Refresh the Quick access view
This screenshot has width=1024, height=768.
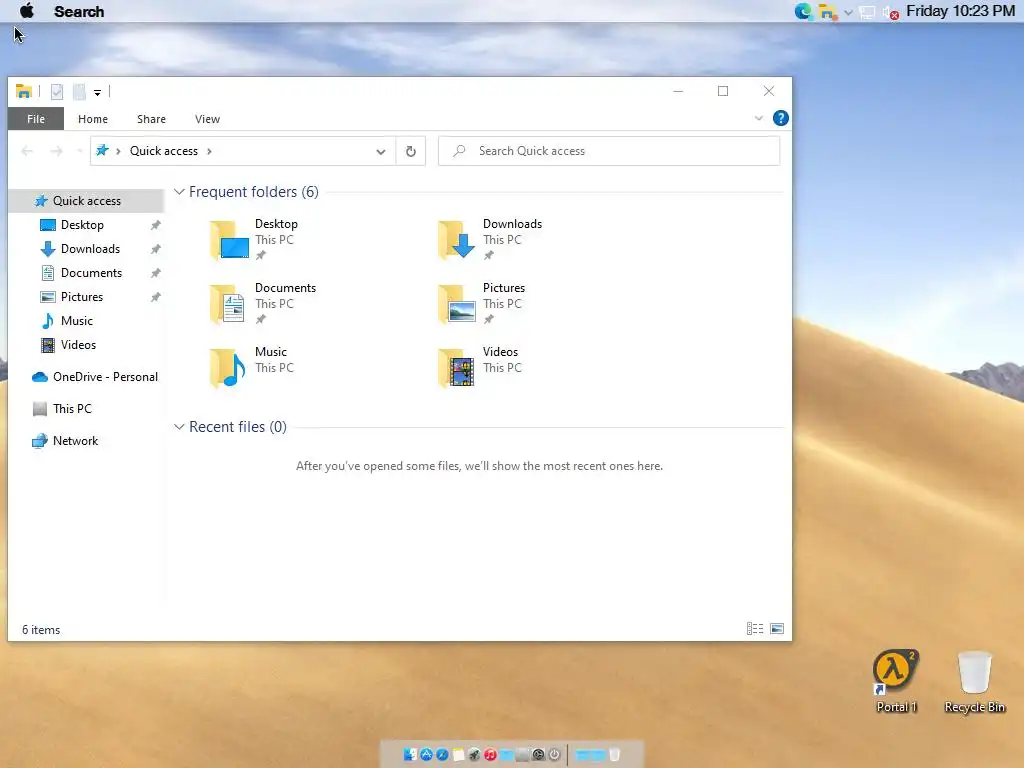pos(411,152)
